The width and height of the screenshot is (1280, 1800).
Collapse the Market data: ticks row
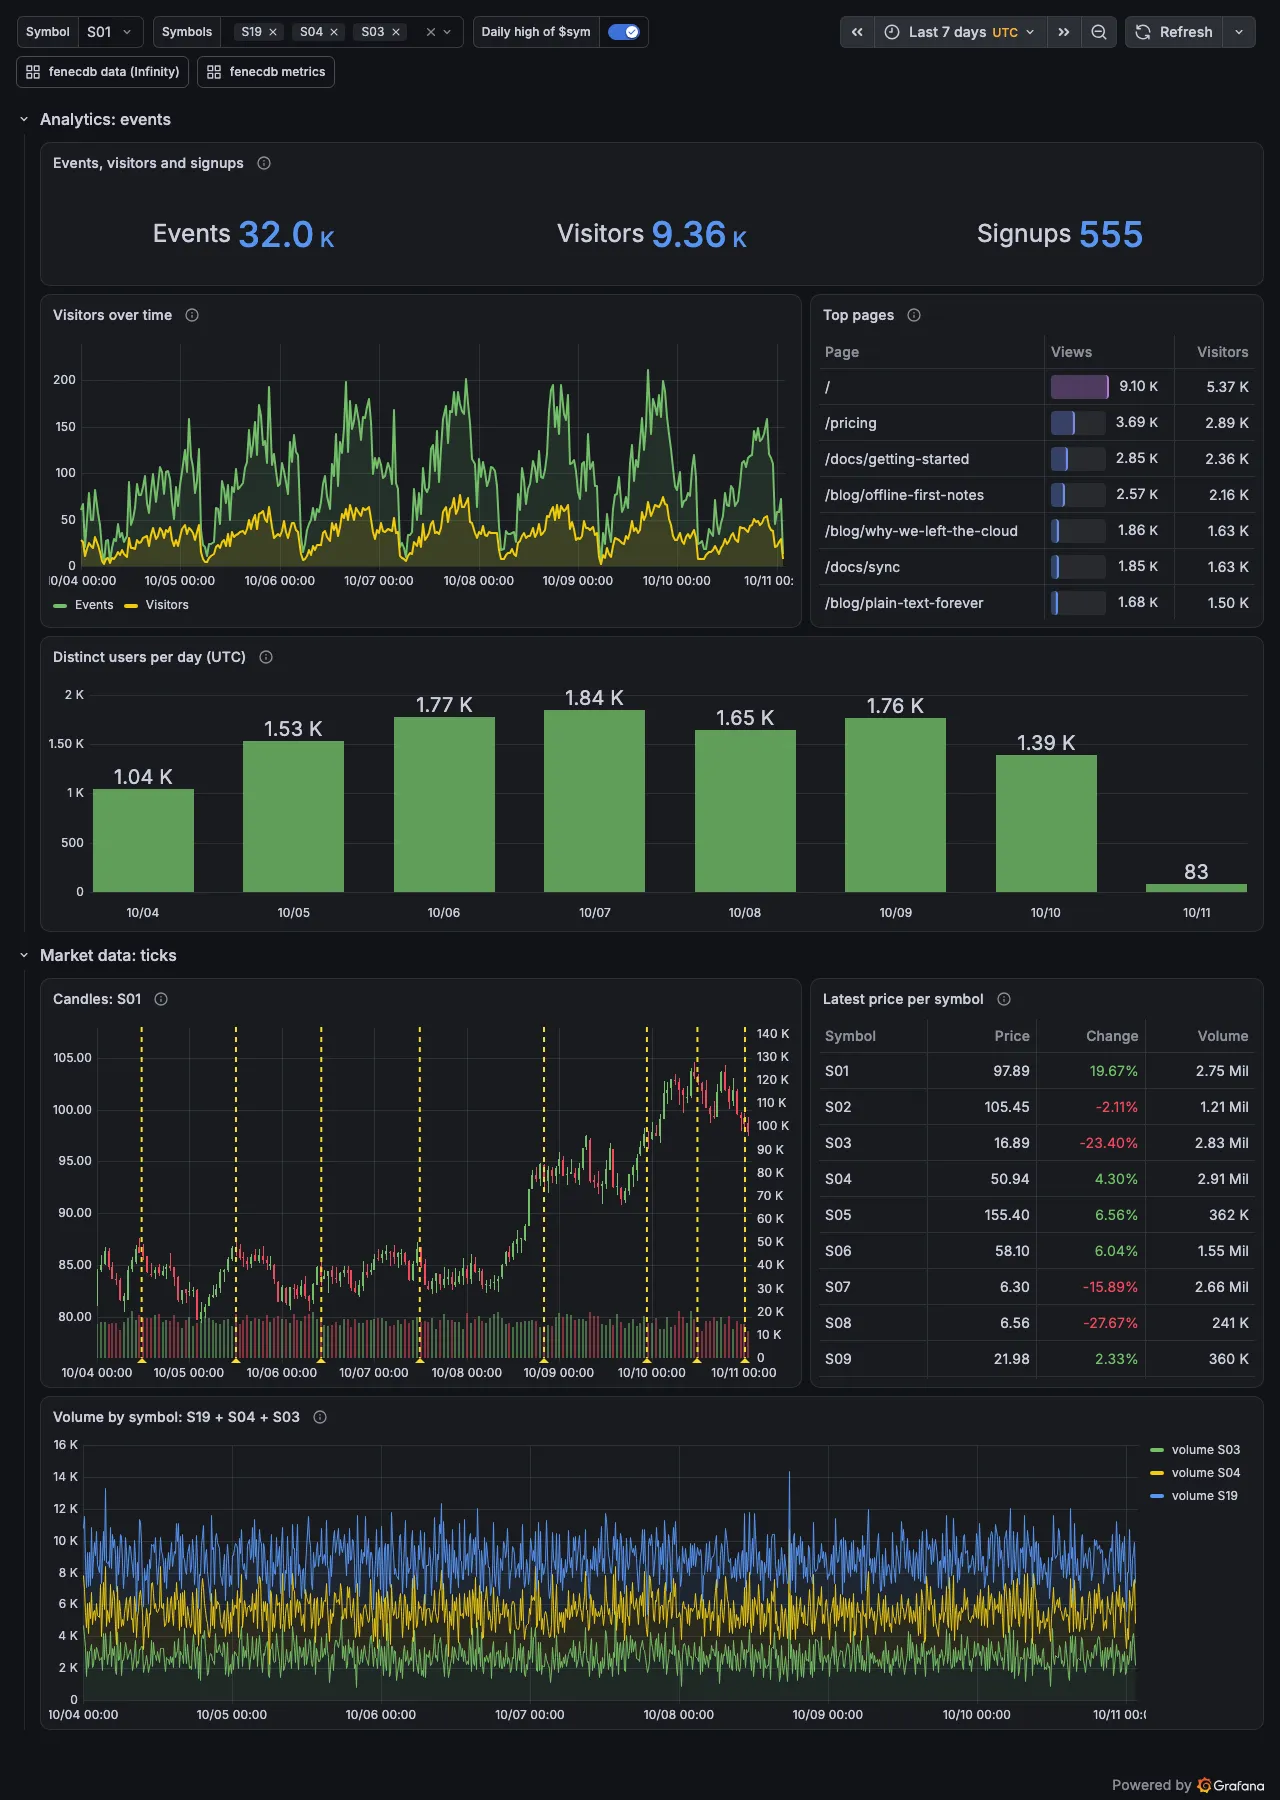pos(24,955)
